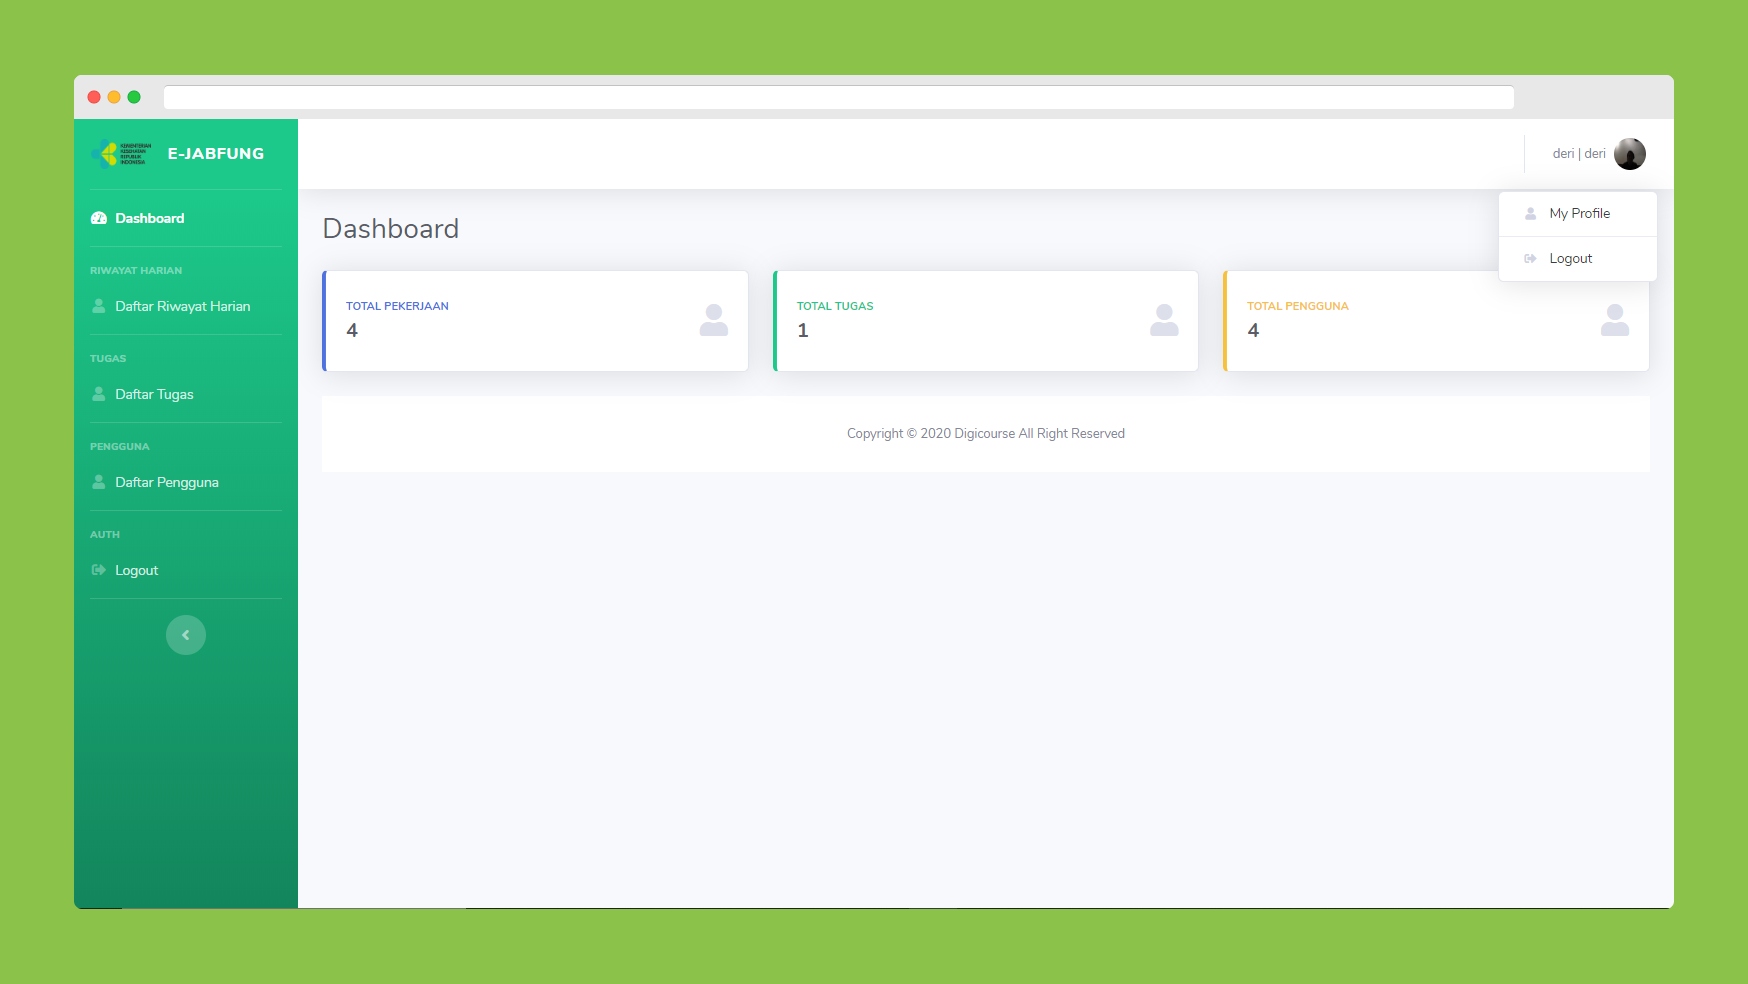Click the Dashboard speedometer icon
Image resolution: width=1748 pixels, height=984 pixels.
click(99, 218)
